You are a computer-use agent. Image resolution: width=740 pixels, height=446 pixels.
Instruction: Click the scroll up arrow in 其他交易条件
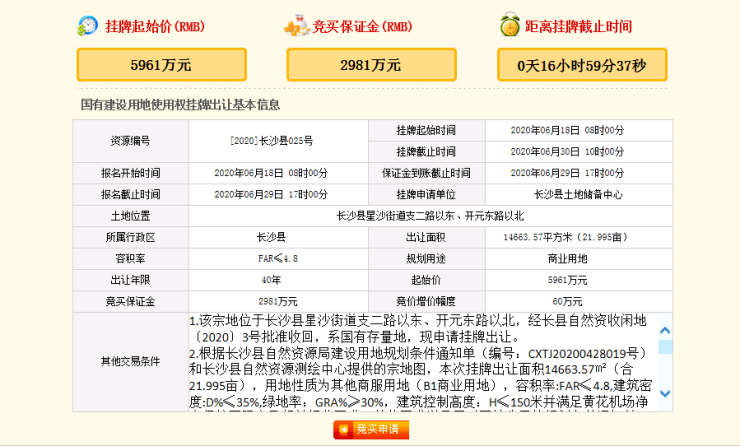pos(665,330)
